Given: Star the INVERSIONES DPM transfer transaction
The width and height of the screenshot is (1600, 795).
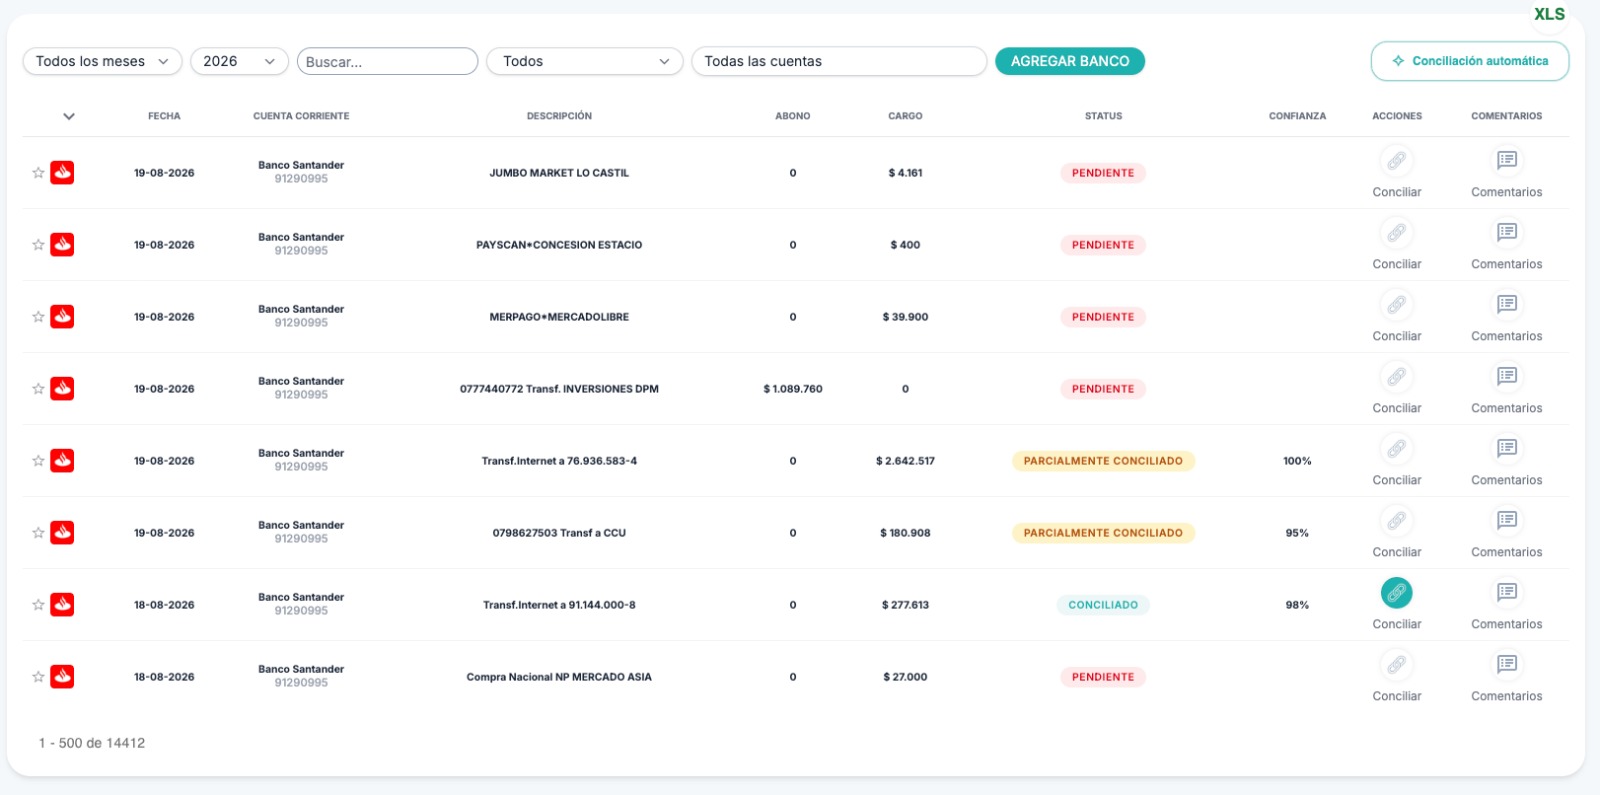Looking at the screenshot, I should click(38, 389).
